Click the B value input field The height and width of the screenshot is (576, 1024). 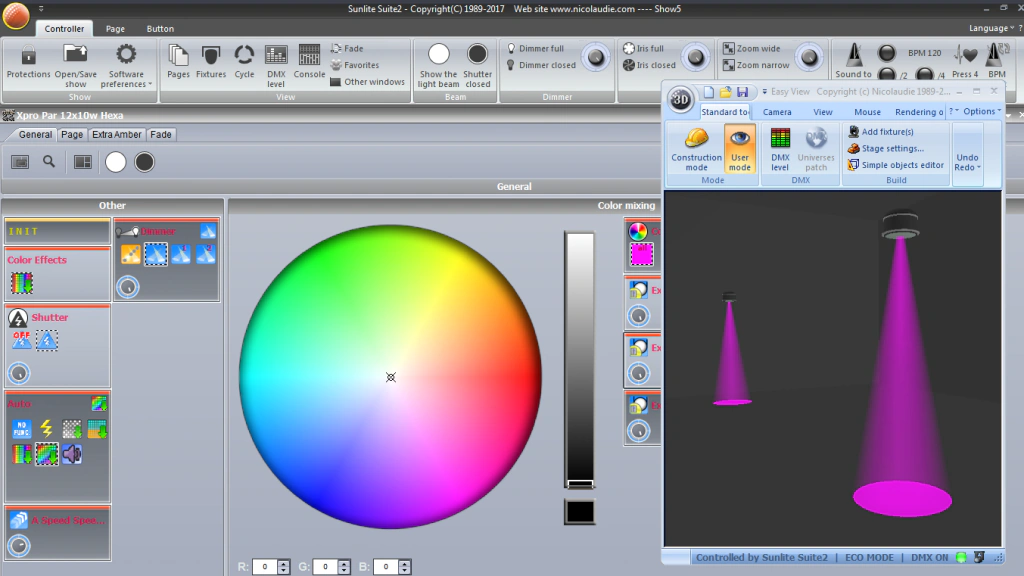[x=385, y=567]
